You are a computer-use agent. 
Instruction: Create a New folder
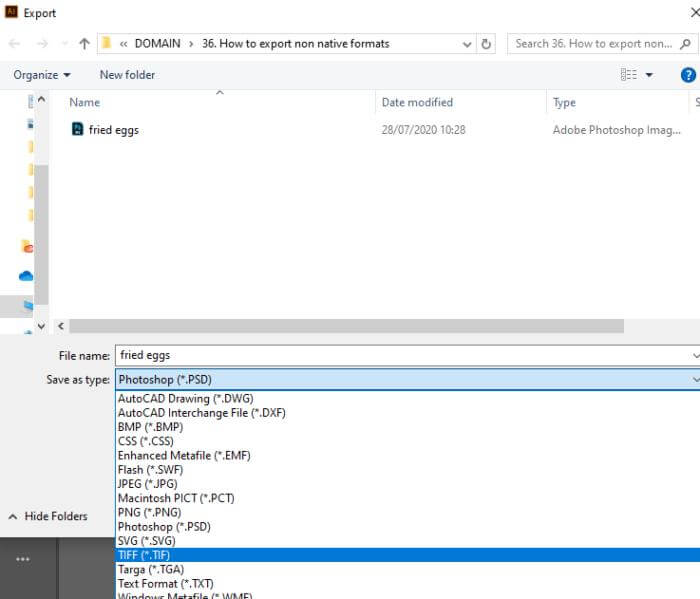pyautogui.click(x=127, y=75)
